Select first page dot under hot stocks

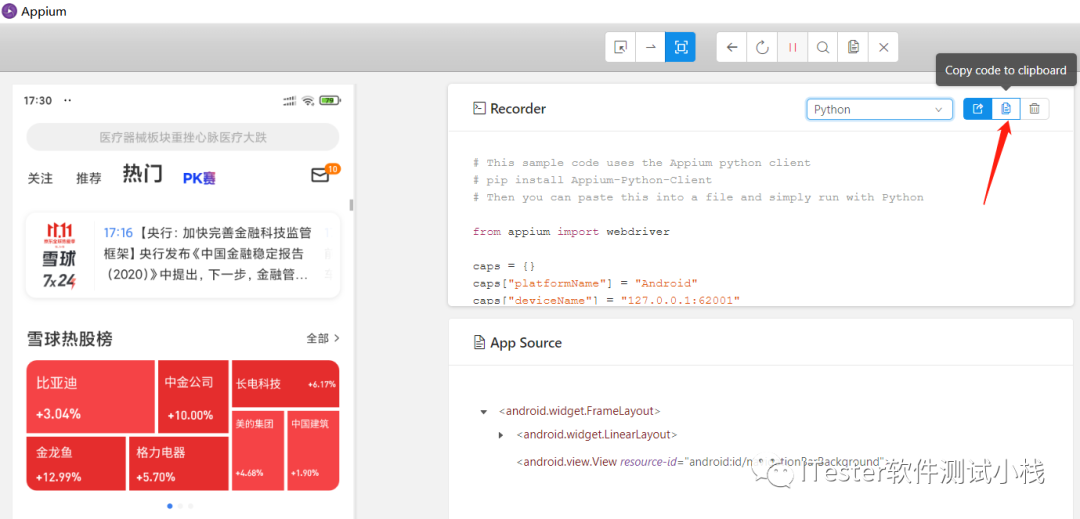170,506
